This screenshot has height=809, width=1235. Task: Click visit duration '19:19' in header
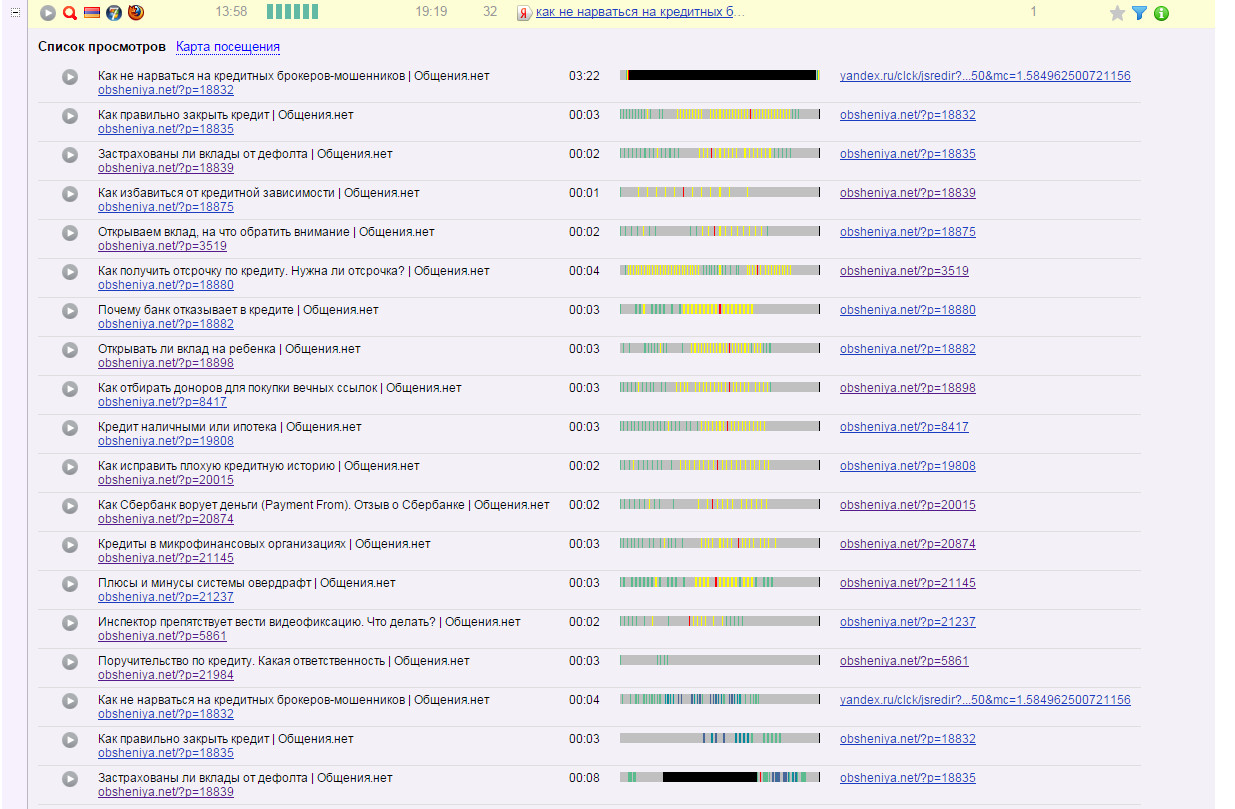(x=431, y=12)
